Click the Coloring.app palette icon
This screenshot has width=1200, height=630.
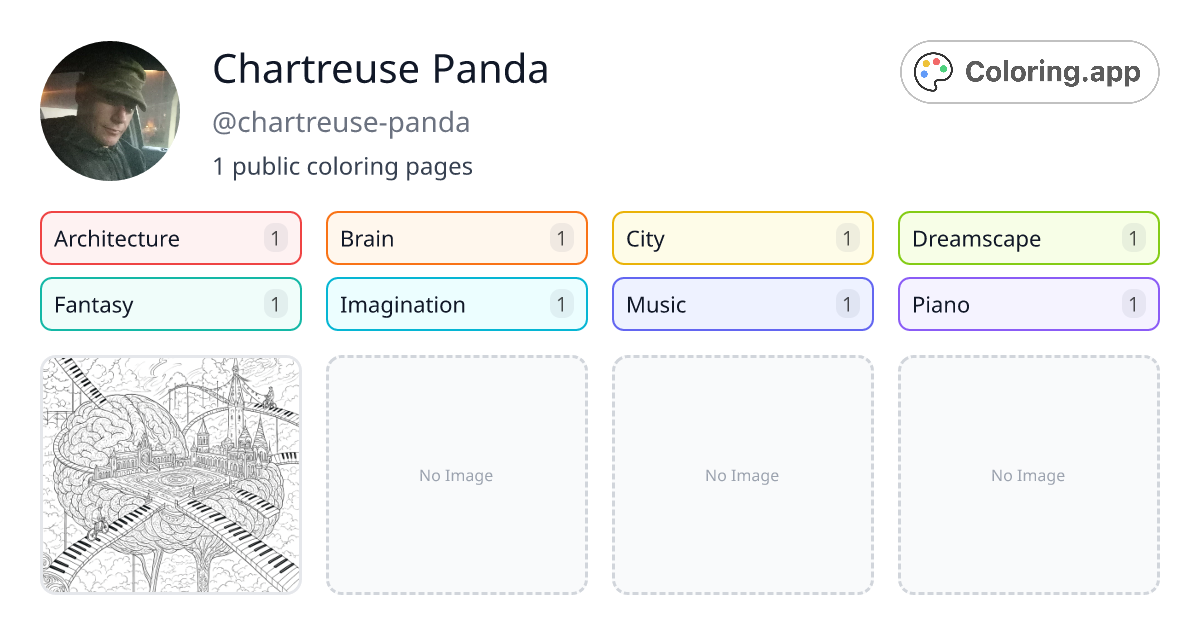934,72
